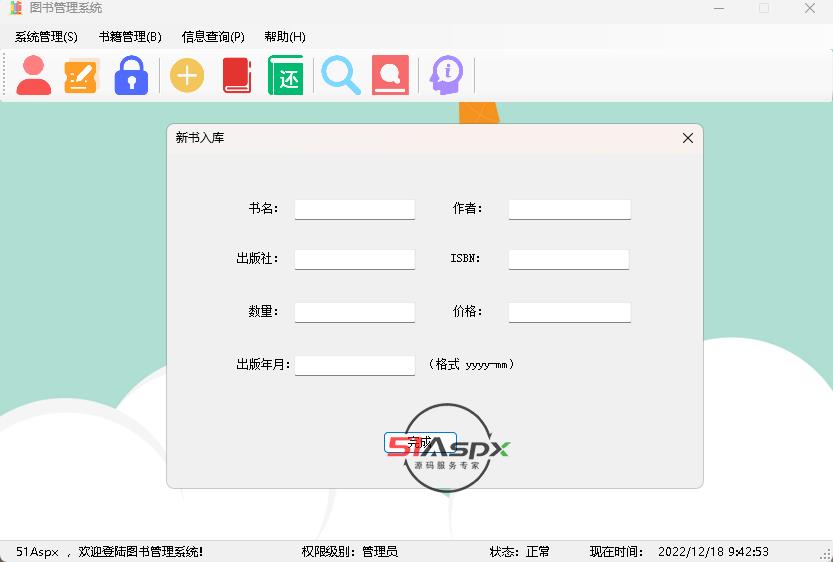
Task: Open the 信息查询(P) menu
Action: click(213, 37)
